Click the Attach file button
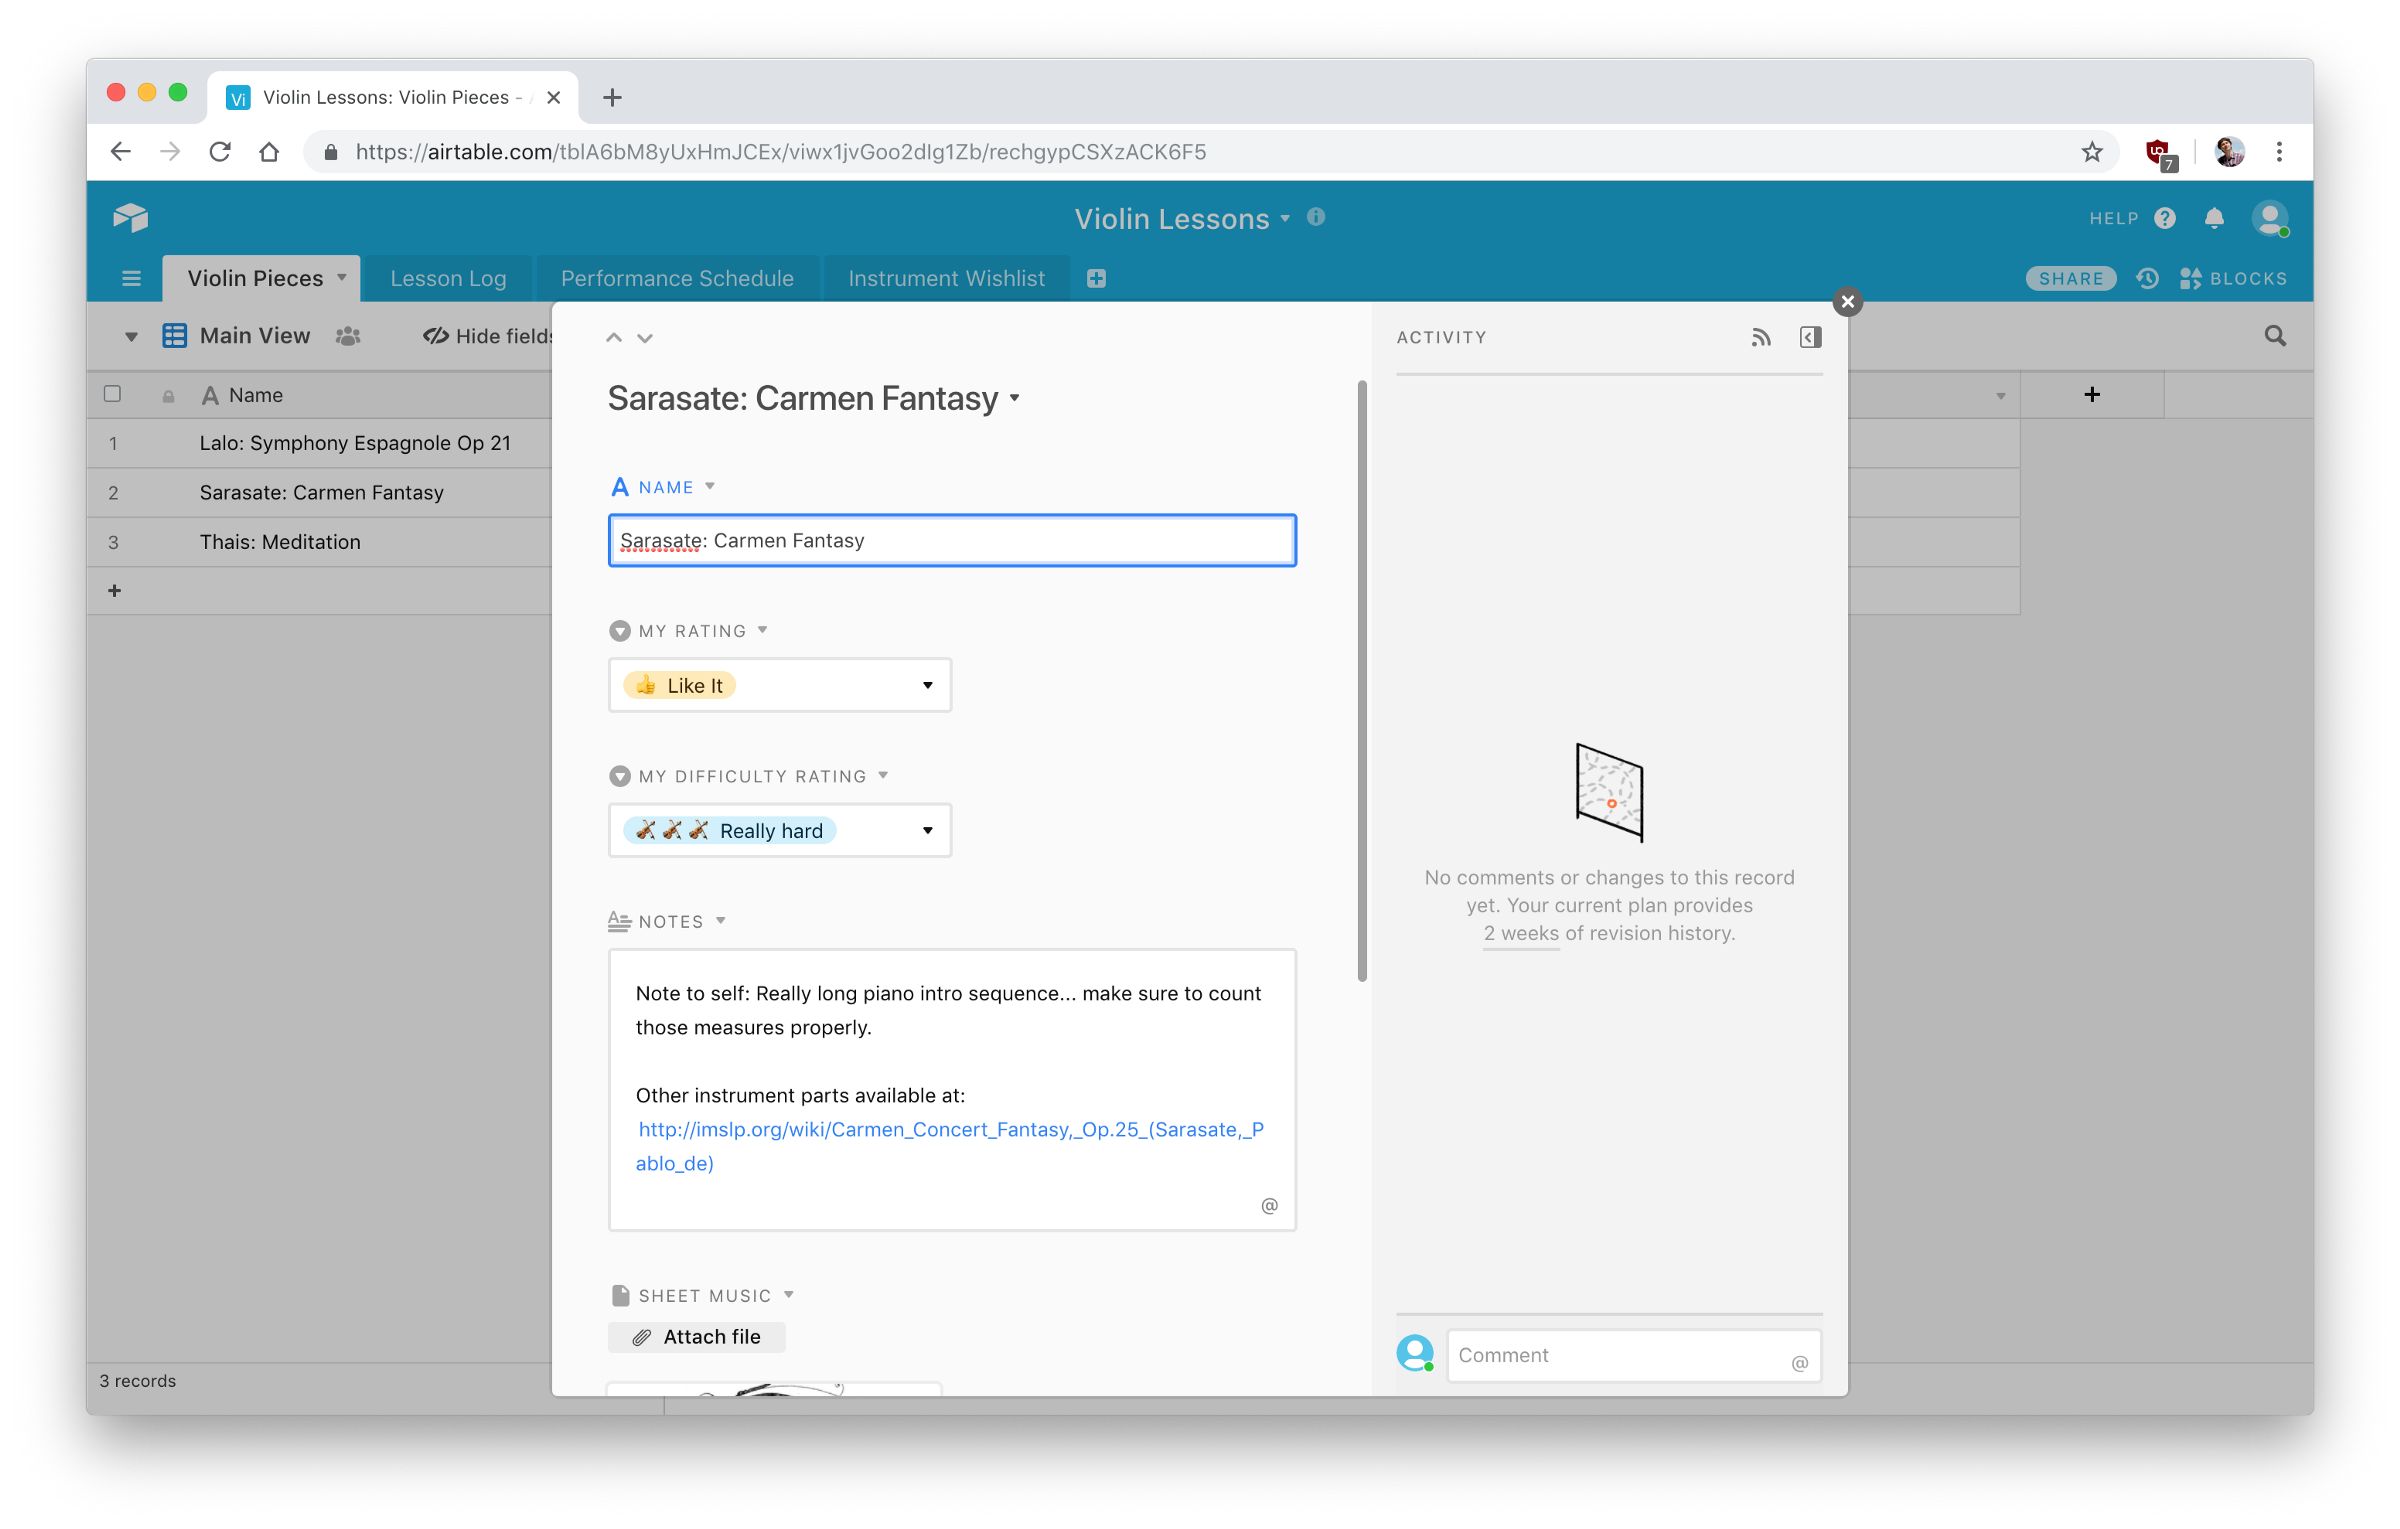This screenshot has height=1529, width=2400. click(697, 1337)
